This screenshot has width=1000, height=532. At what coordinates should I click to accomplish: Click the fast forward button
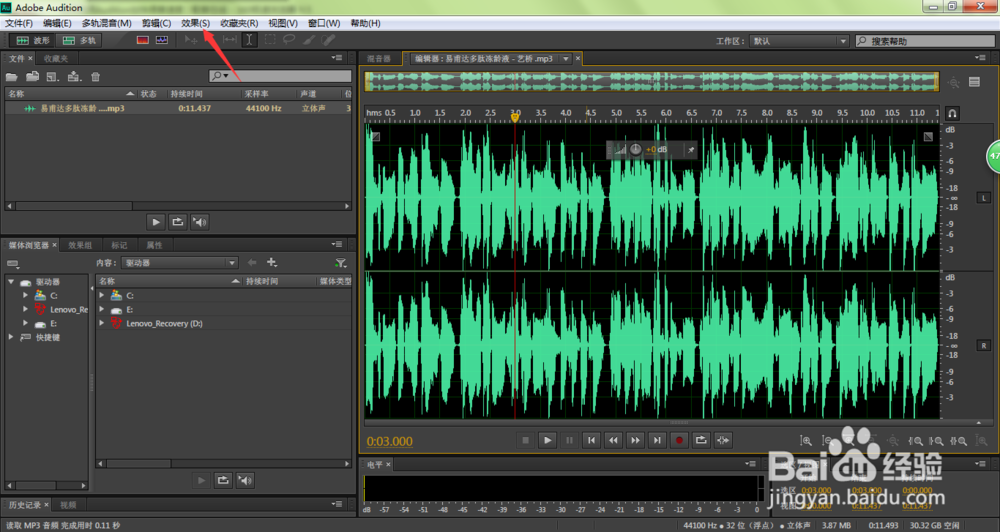tap(635, 440)
